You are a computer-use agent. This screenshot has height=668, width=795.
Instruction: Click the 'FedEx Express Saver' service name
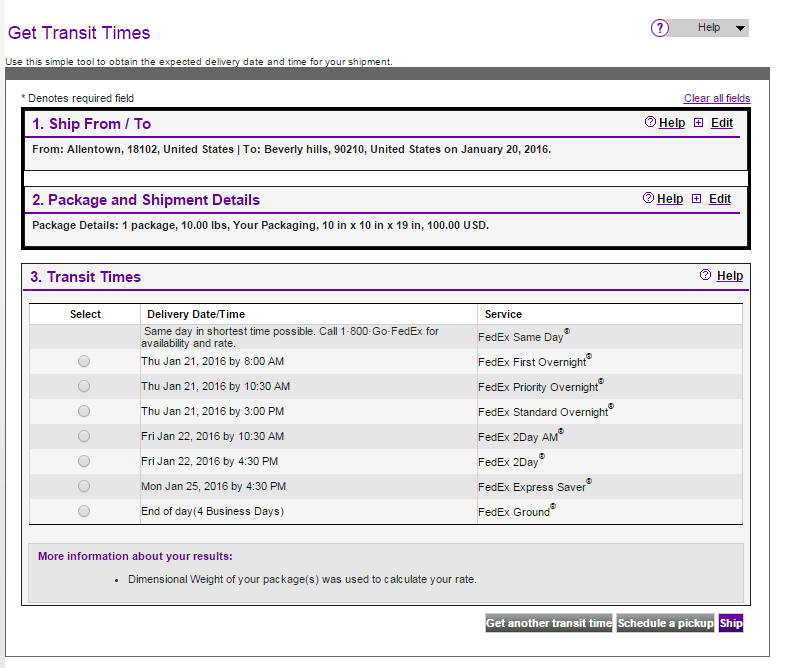[535, 487]
